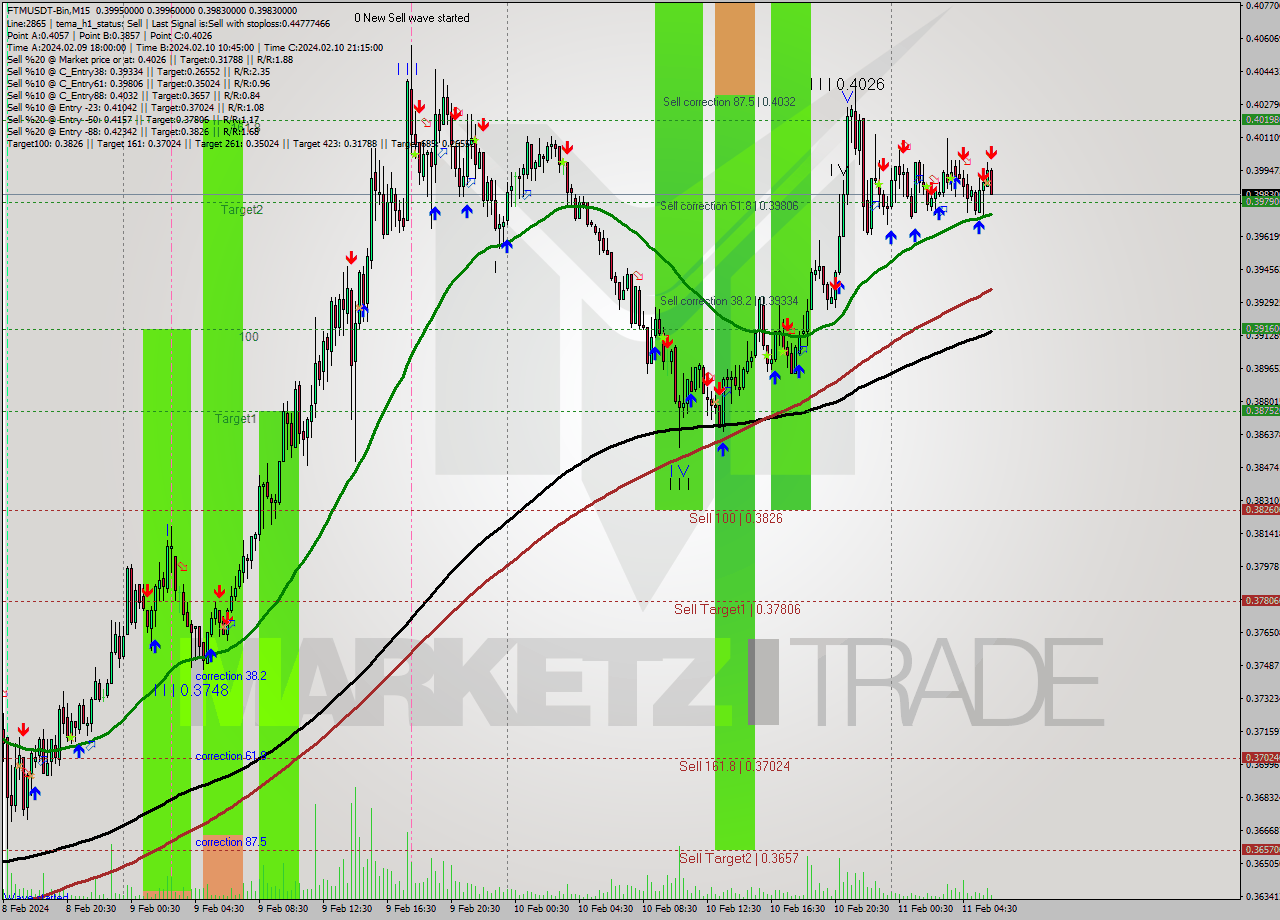
Task: Click the green 'Target2' level label
Action: click(242, 210)
